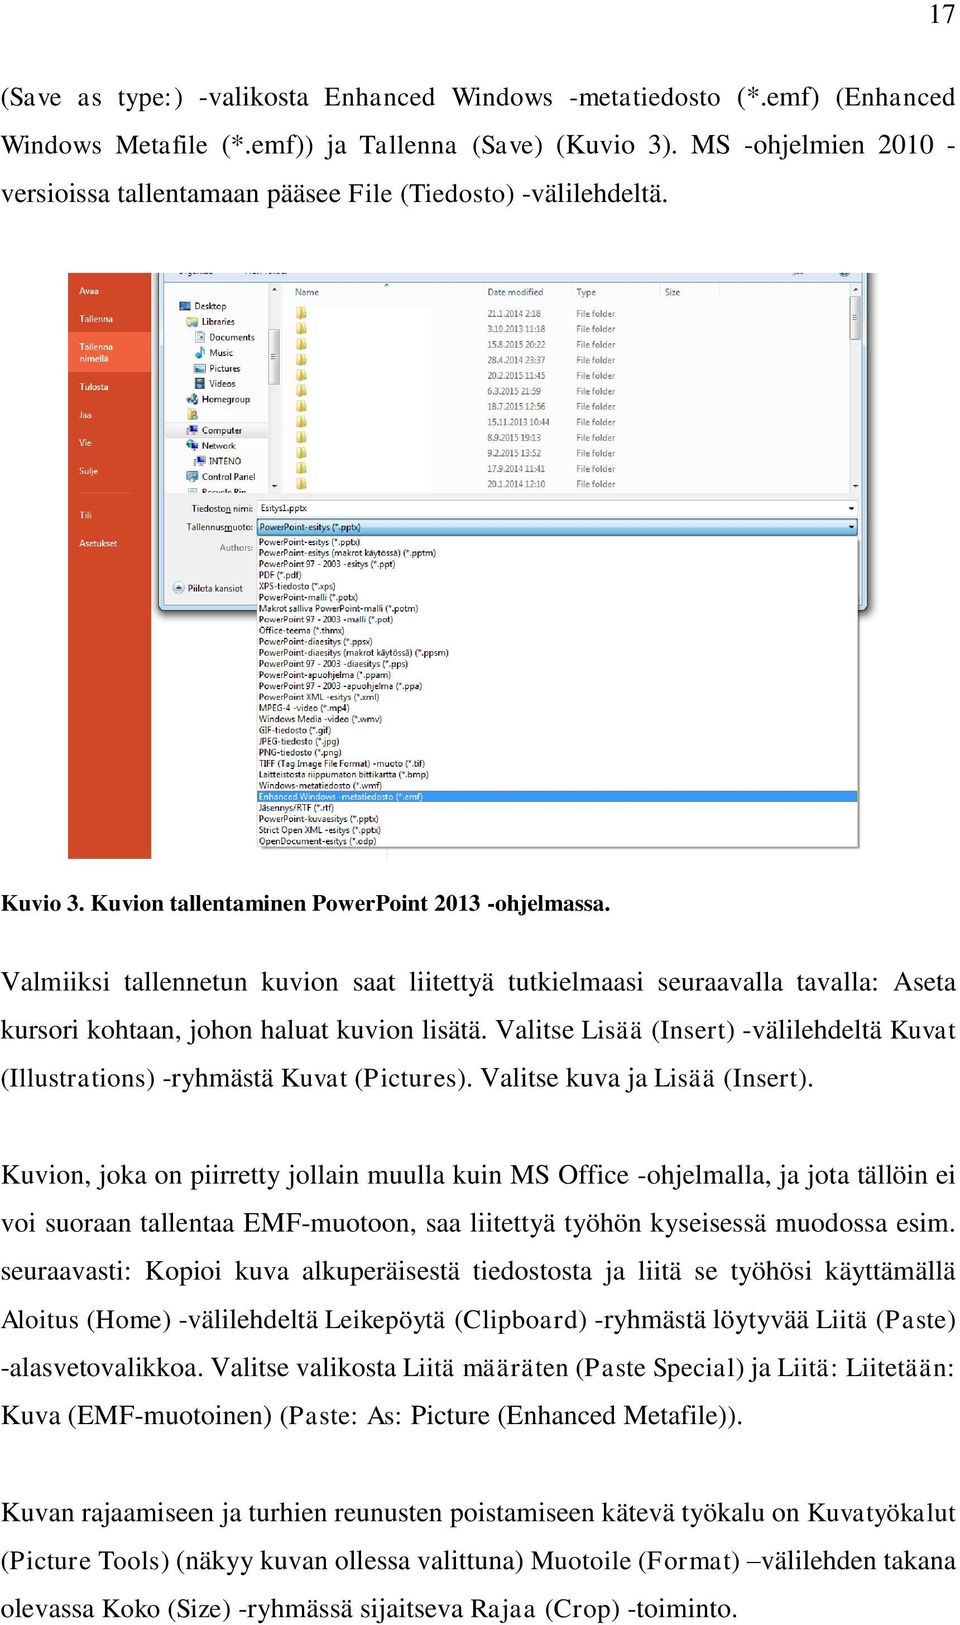Viewport: 960px width, 1625px height.
Task: Open folder dated 6.3.2015 21:59
Action: (455, 391)
